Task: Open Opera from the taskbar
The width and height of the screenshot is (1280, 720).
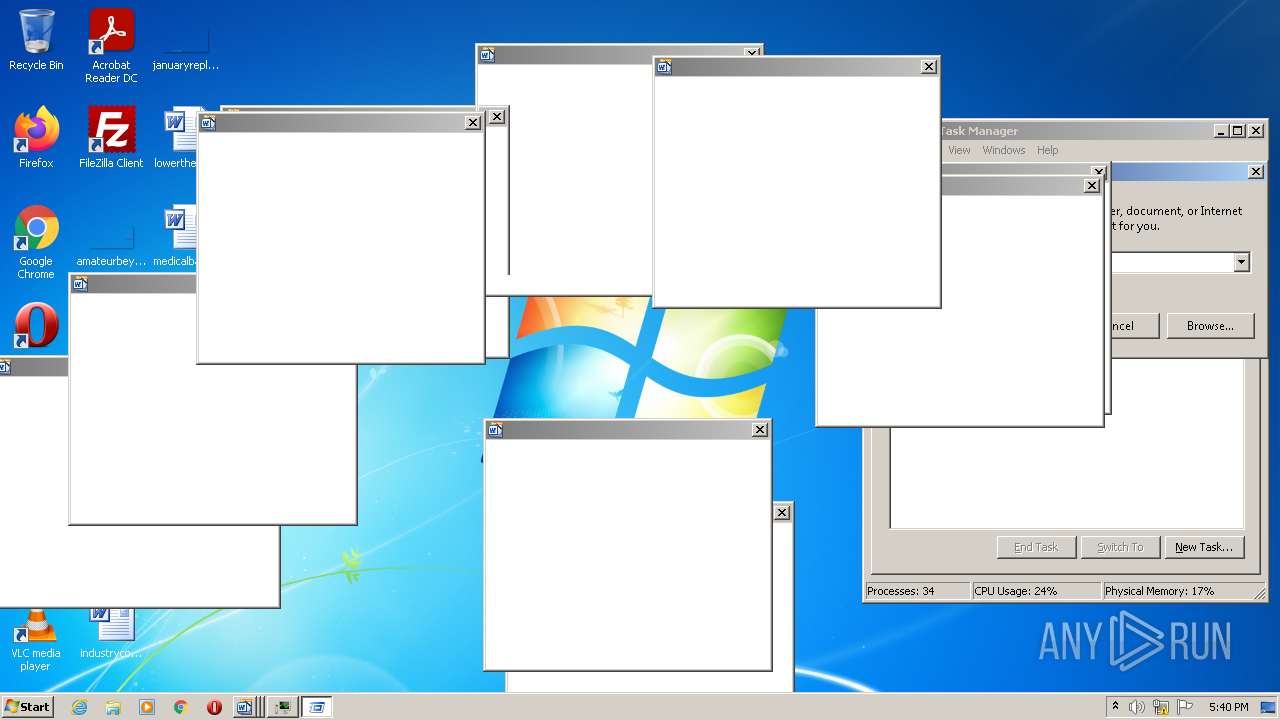Action: 214,707
